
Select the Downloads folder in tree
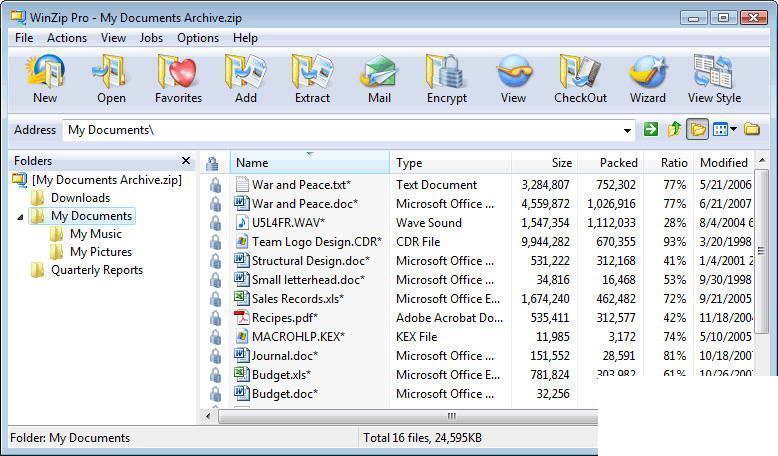(80, 198)
